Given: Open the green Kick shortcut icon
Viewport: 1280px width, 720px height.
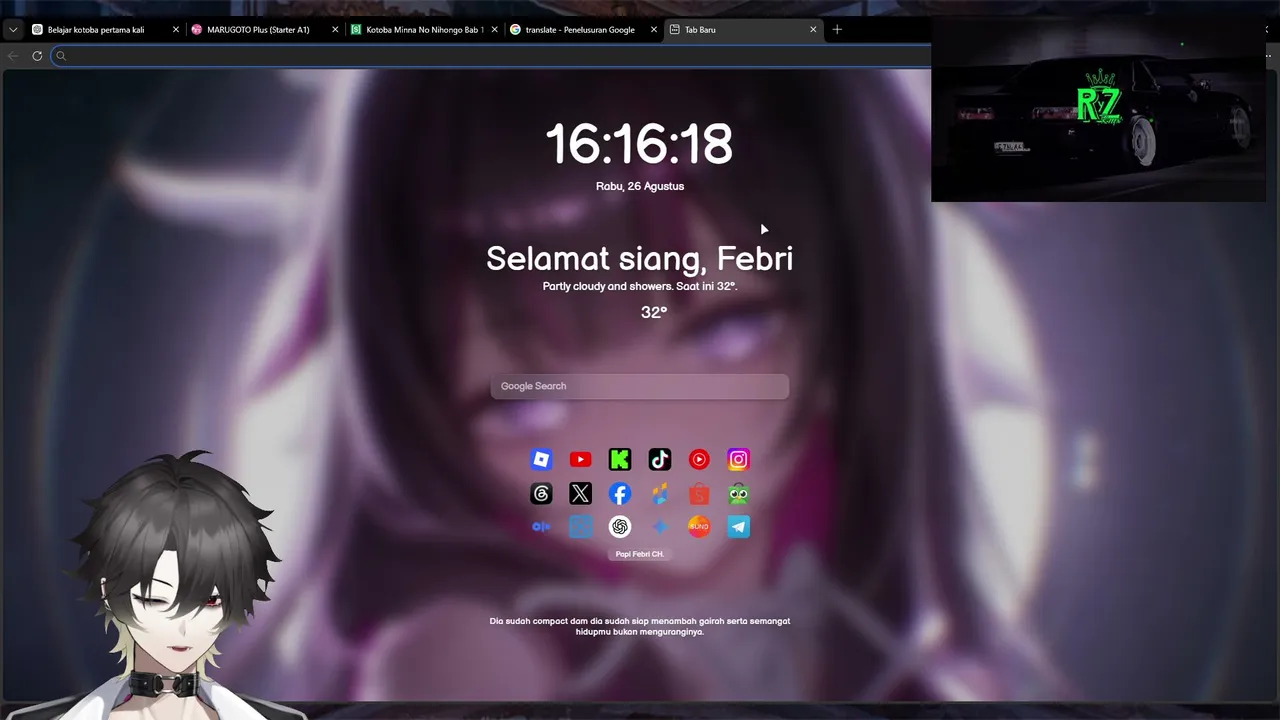Looking at the screenshot, I should 620,460.
